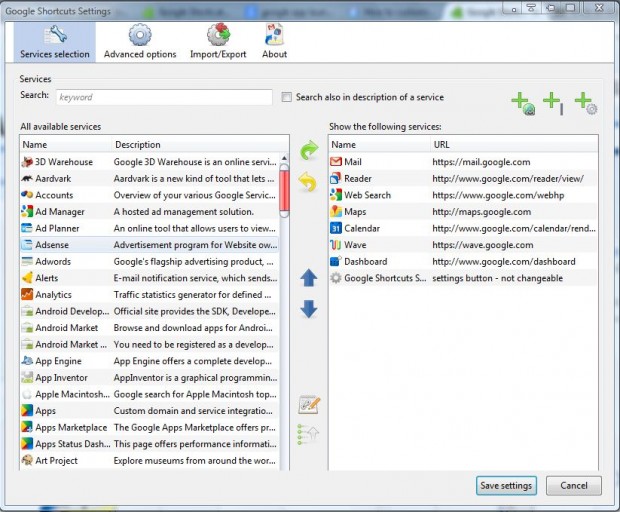This screenshot has height=512, width=620.
Task: Select the Adwords service icon
Action: tap(27, 261)
